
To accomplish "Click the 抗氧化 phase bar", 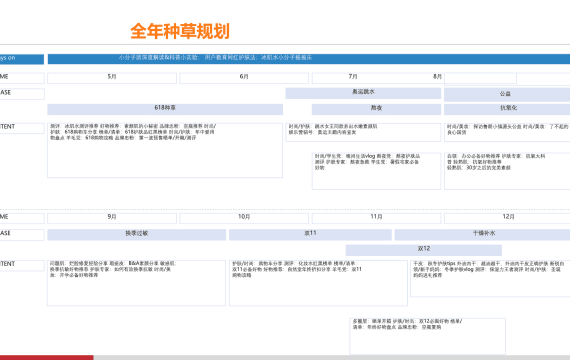I will pos(507,109).
